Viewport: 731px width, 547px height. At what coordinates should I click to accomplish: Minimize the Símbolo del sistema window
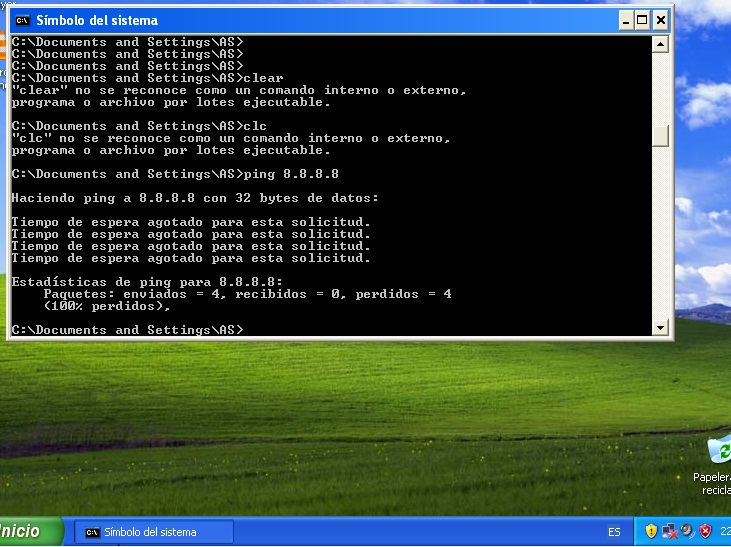[626, 21]
